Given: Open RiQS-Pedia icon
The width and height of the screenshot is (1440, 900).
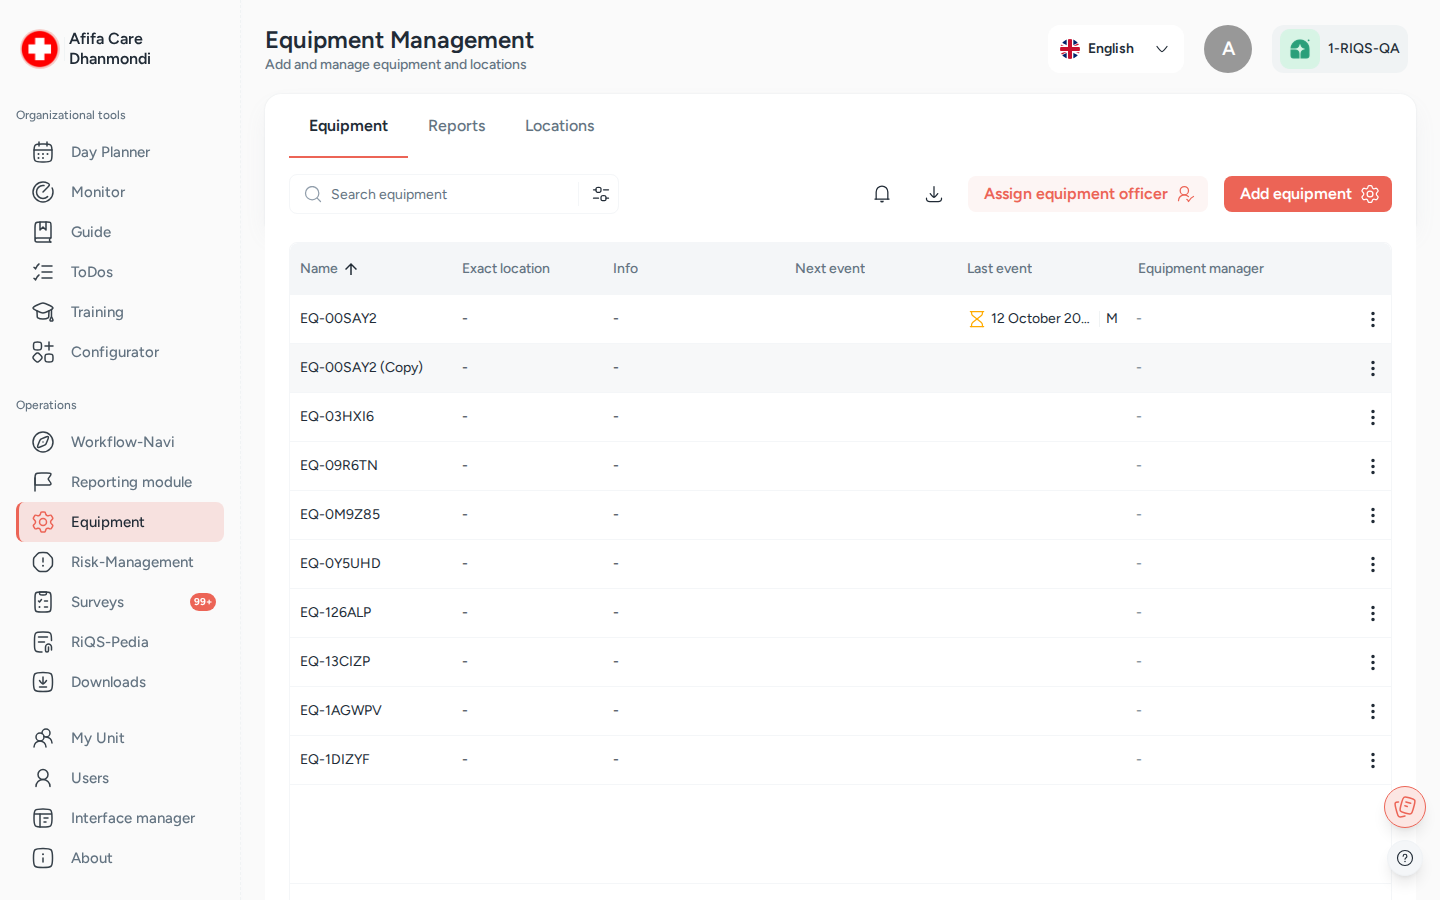Looking at the screenshot, I should tap(43, 642).
